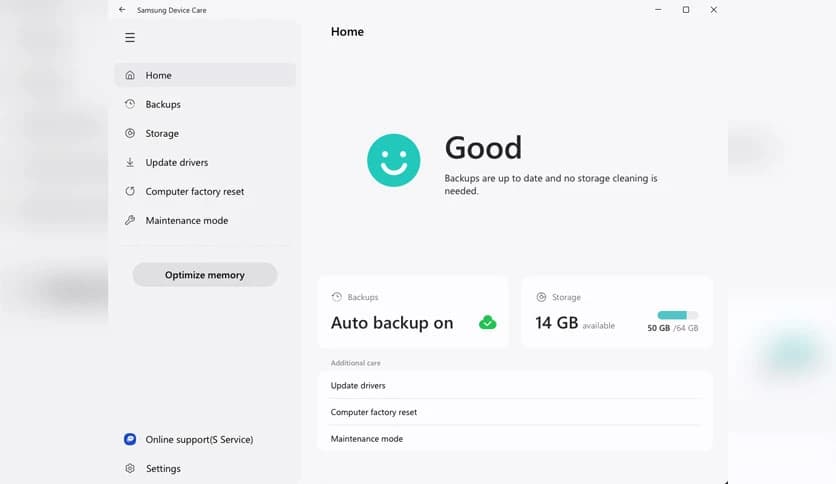836x484 pixels.
Task: Click the Backups clock icon in the sidebar
Action: point(130,104)
